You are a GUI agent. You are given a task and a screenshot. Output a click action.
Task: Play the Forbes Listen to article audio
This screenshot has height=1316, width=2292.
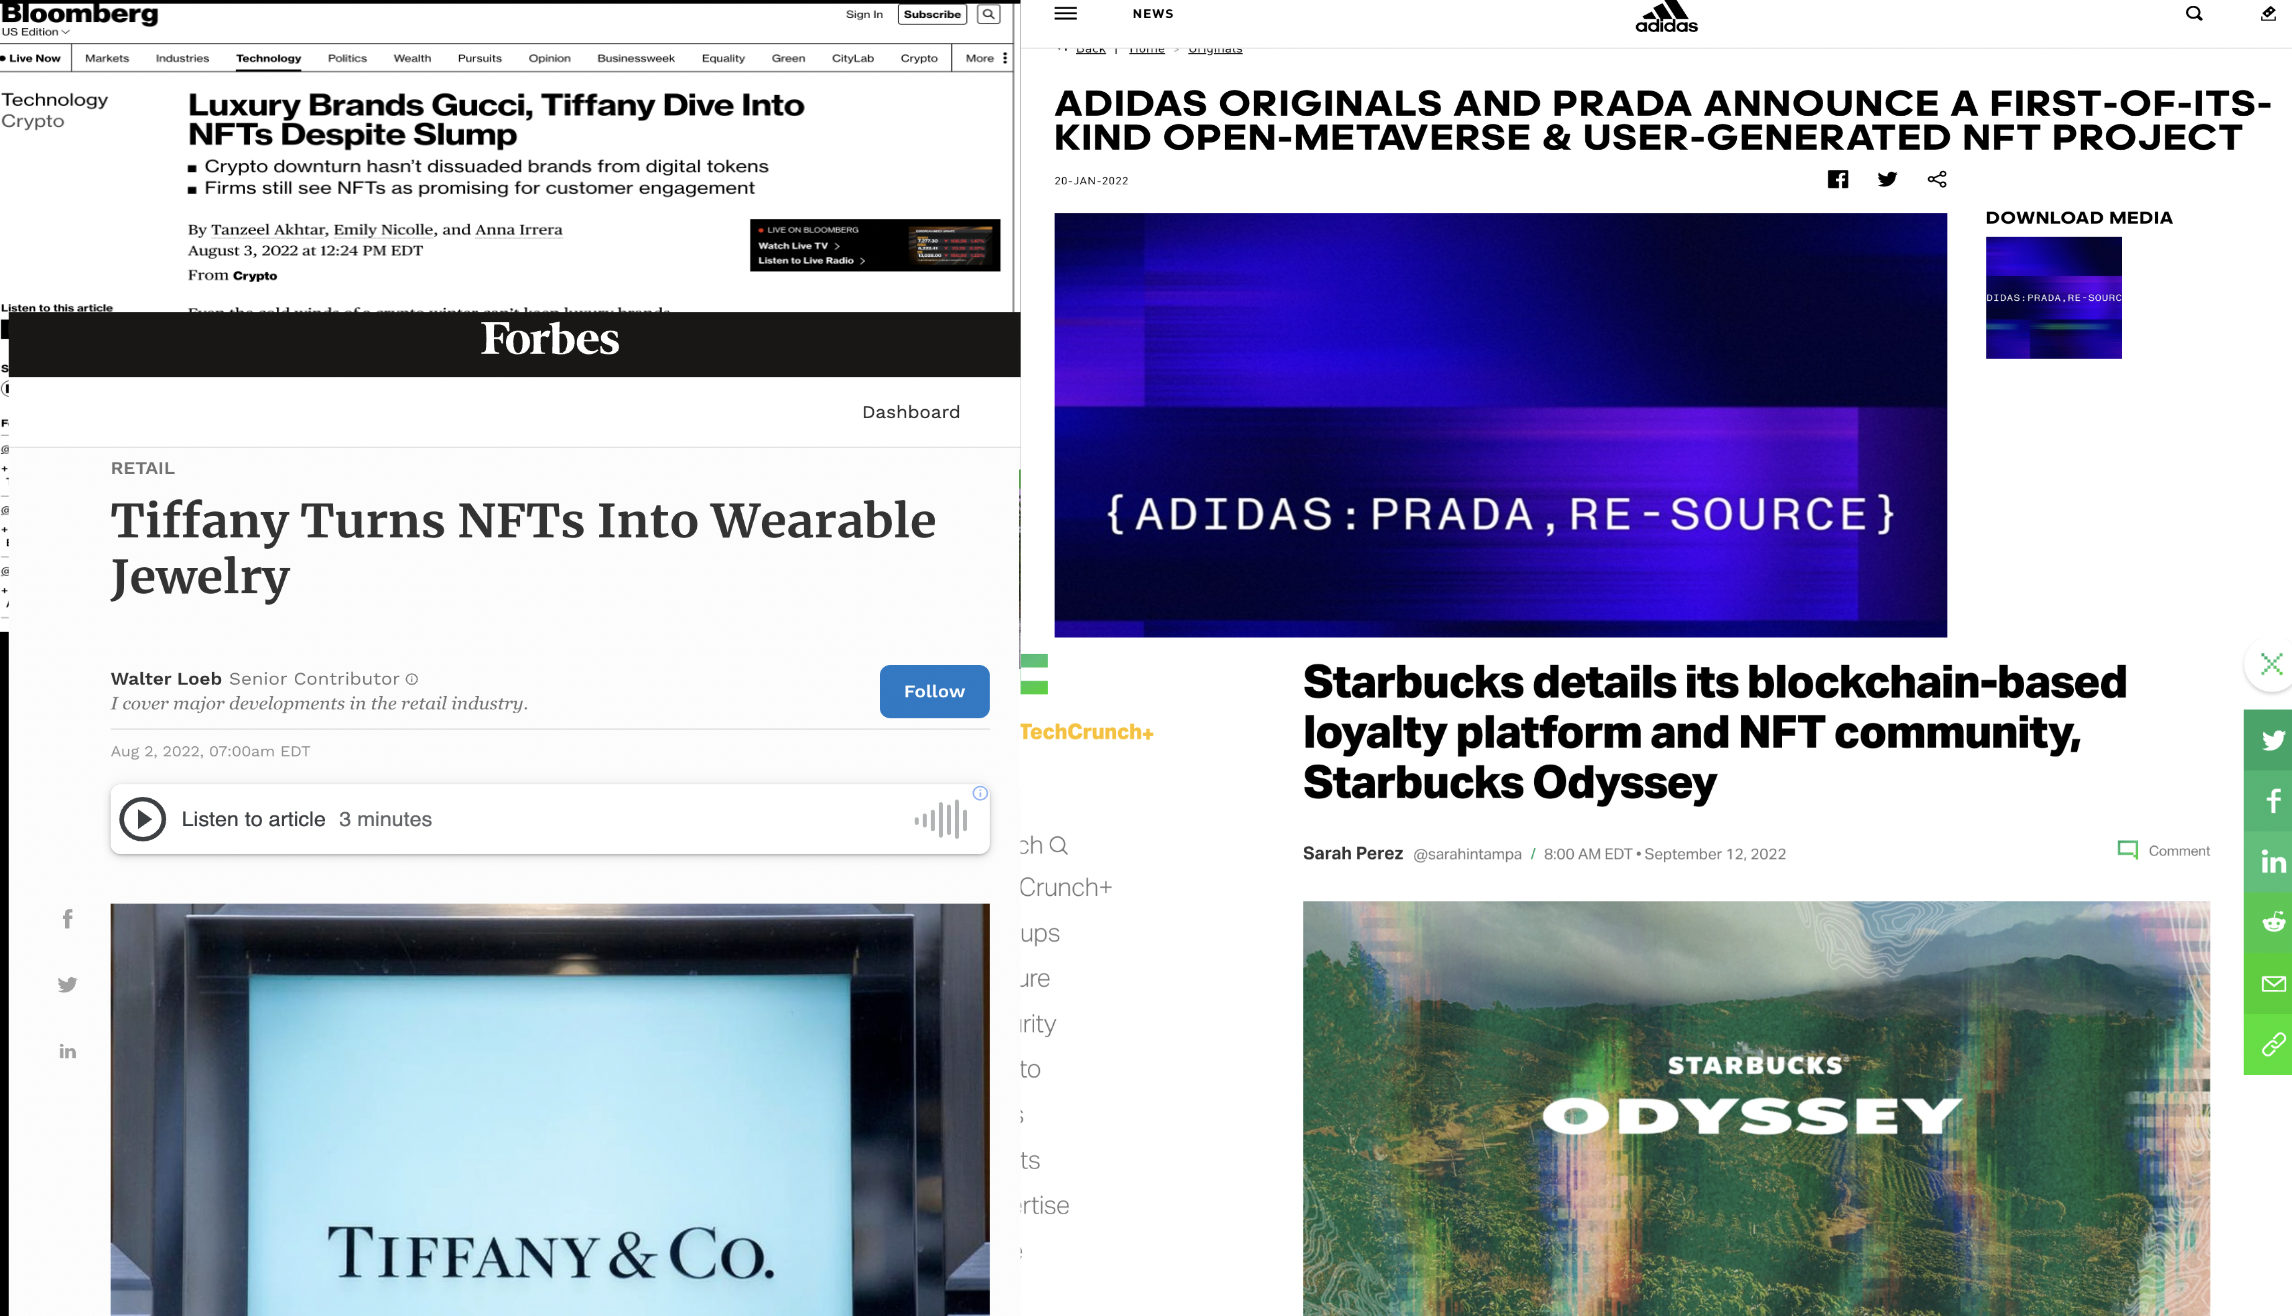pos(143,819)
